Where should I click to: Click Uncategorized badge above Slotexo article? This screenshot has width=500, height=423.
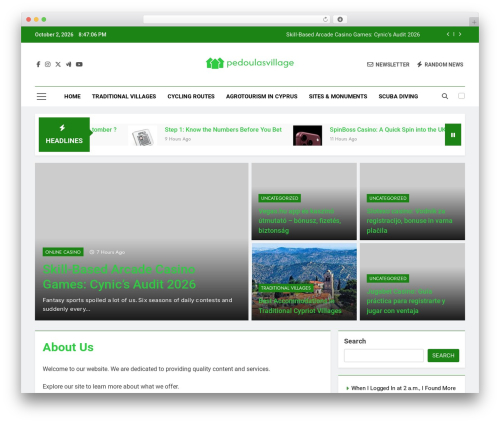click(x=388, y=198)
